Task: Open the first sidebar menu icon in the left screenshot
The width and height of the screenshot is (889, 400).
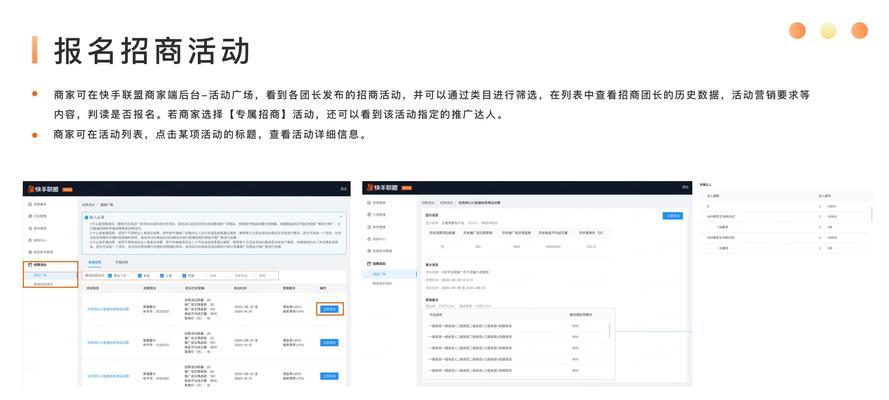Action: [30, 203]
